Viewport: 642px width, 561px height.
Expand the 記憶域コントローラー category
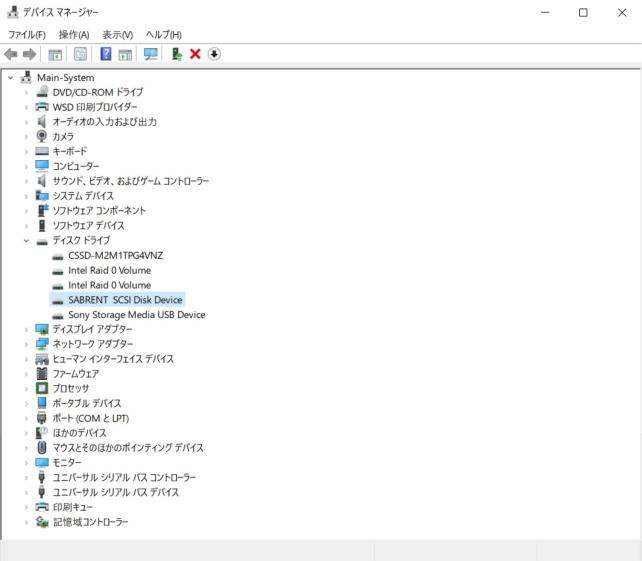point(26,522)
